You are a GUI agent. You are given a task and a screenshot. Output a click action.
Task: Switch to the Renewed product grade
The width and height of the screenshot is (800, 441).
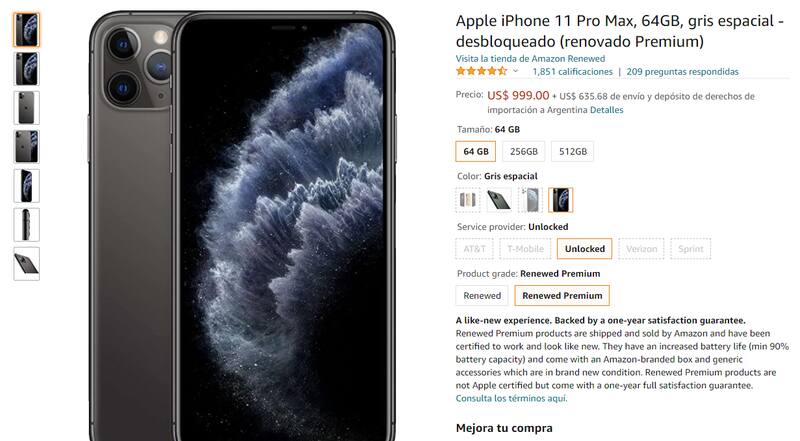(482, 296)
